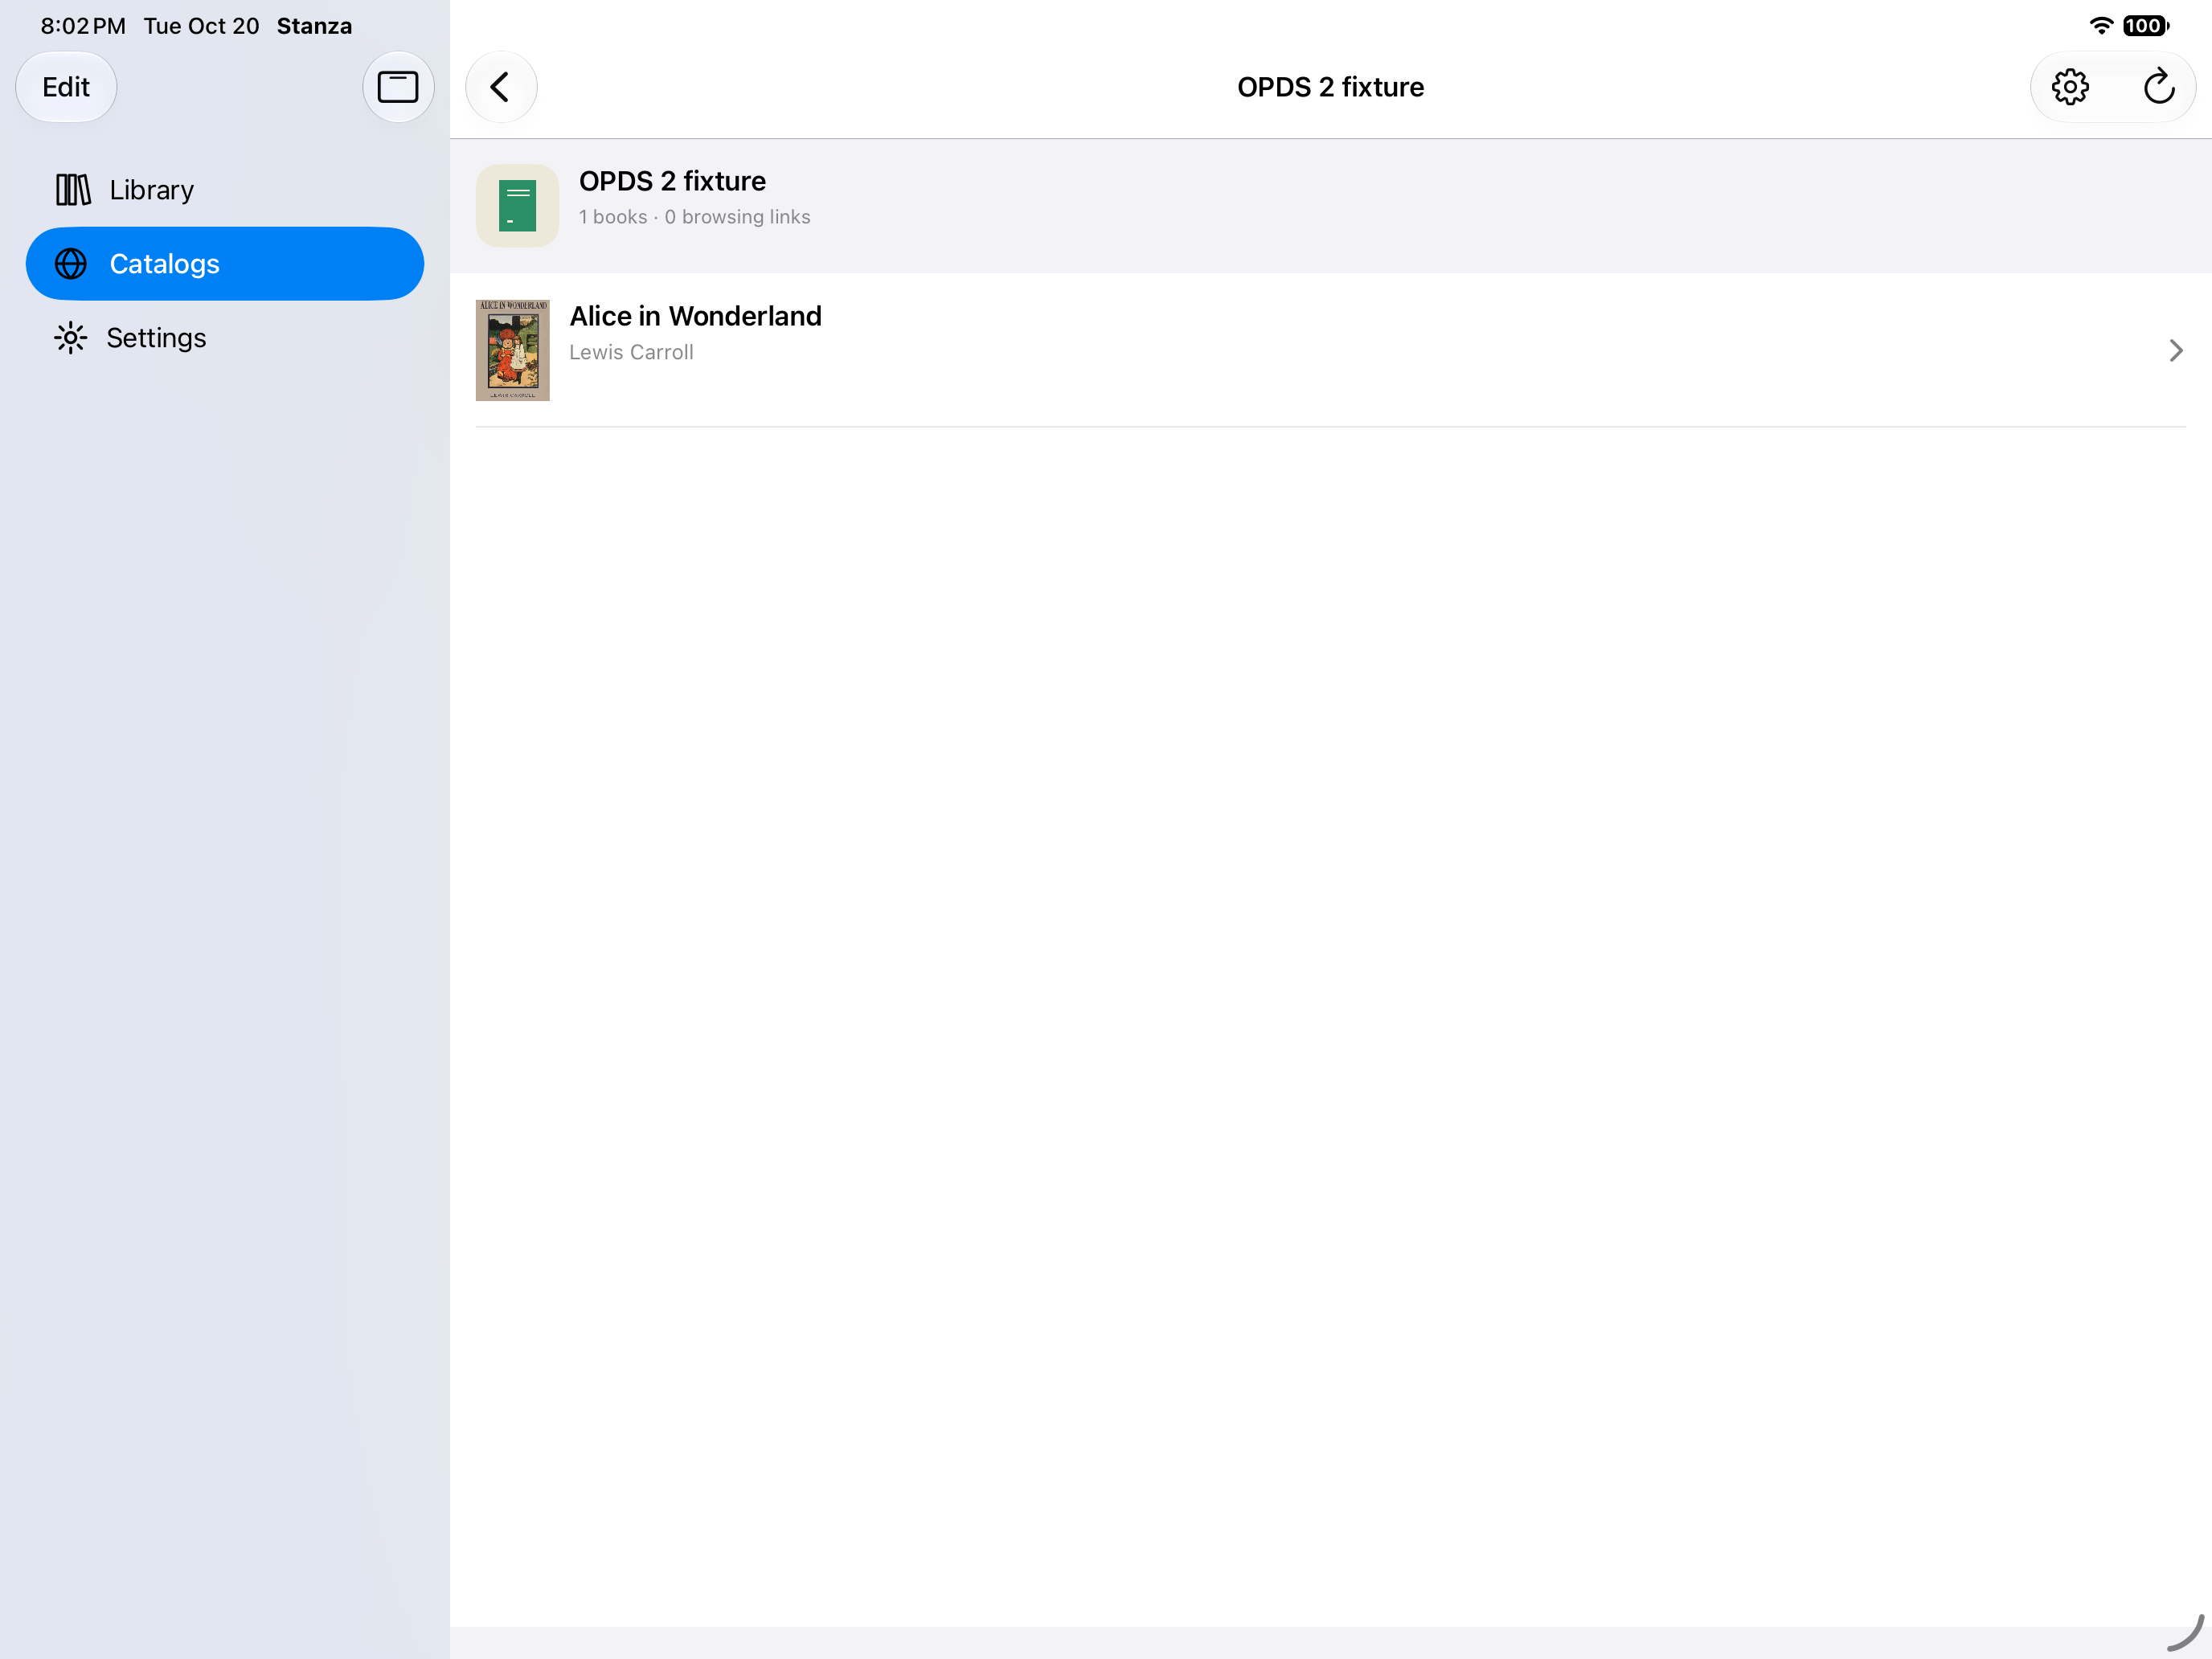Tap the battery 100 indicator

coord(2146,26)
